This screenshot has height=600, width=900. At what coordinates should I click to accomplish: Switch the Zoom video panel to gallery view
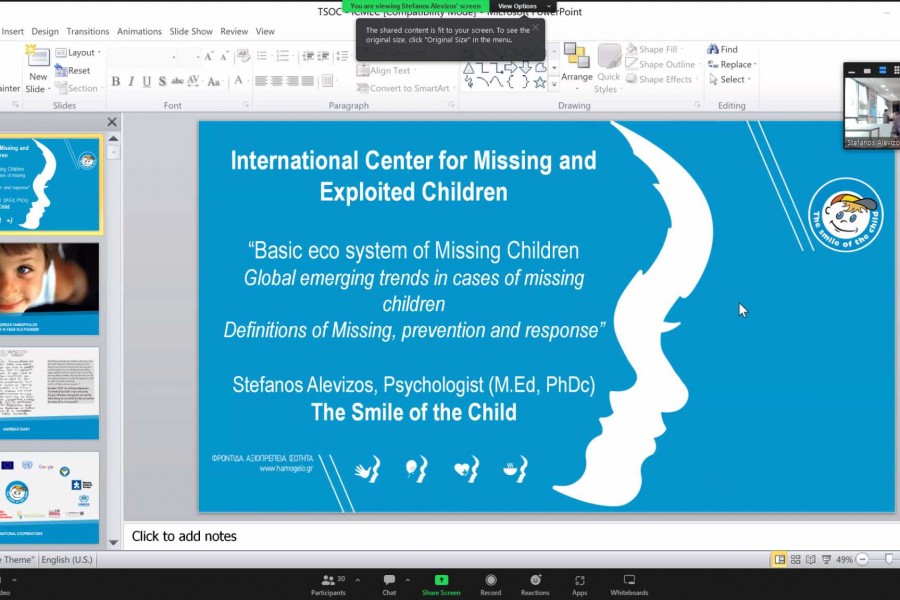pos(897,71)
